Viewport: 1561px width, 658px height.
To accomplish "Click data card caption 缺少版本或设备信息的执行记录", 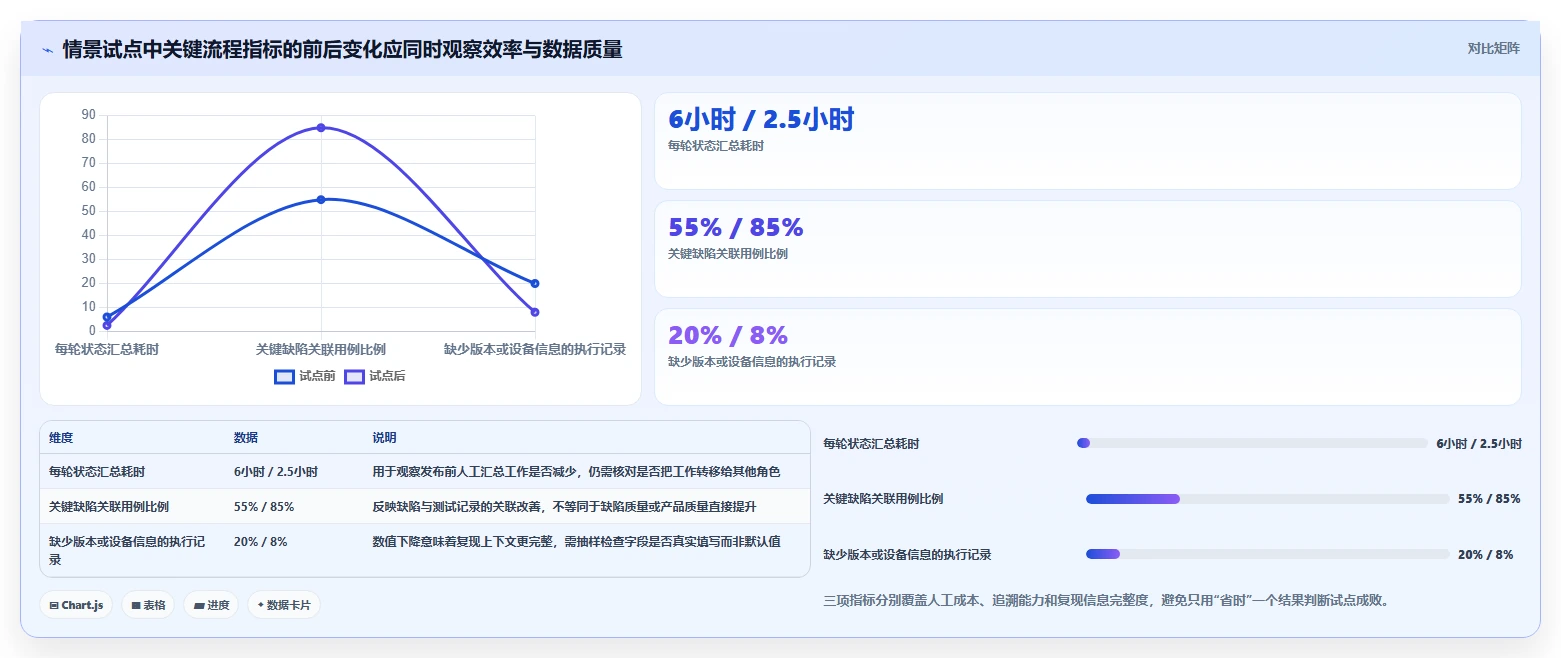I will (x=752, y=362).
